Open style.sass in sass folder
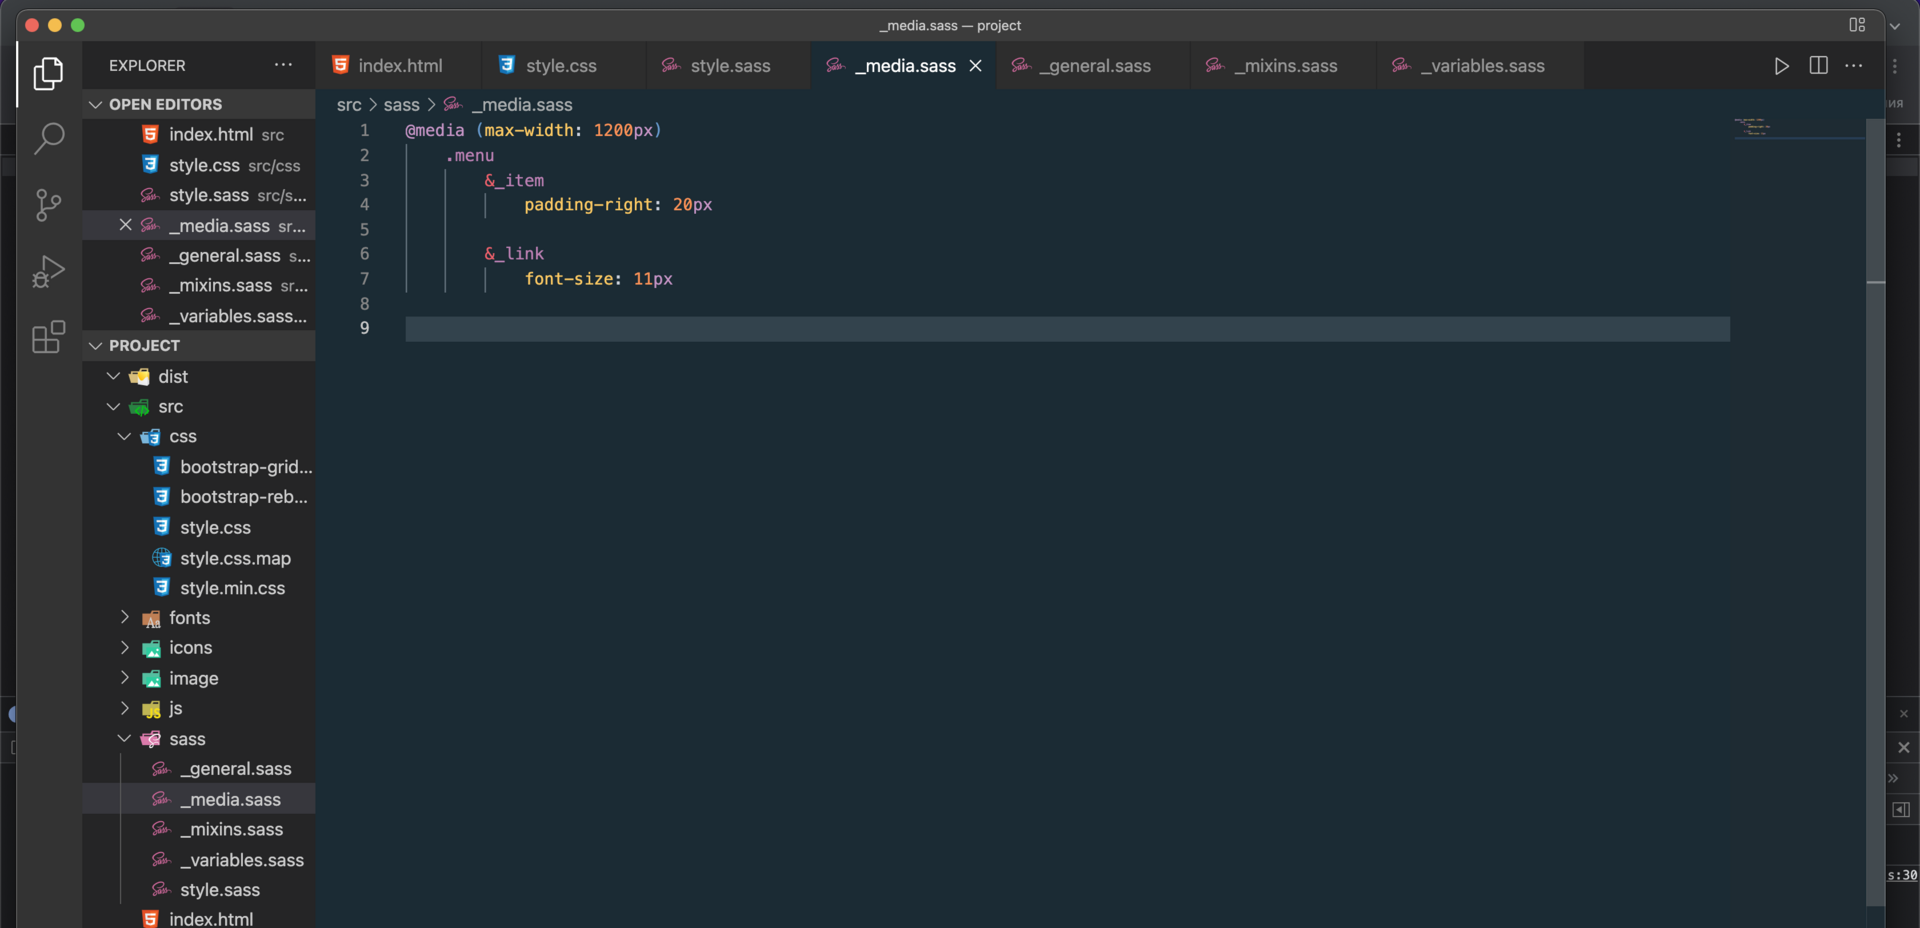The height and width of the screenshot is (928, 1920). [x=198, y=890]
